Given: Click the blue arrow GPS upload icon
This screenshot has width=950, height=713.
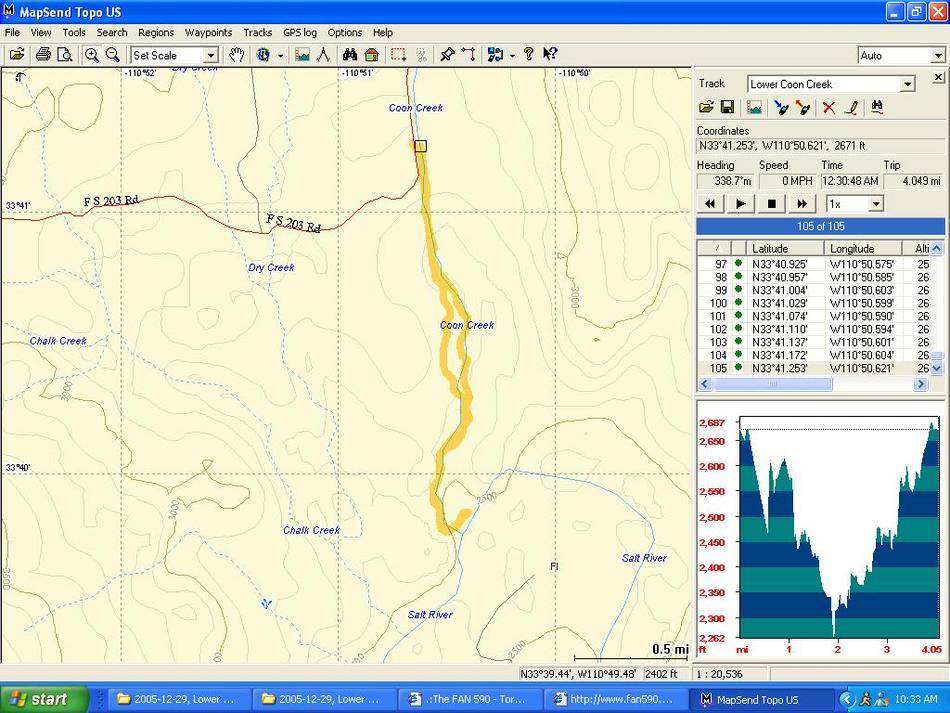Looking at the screenshot, I should tap(781, 108).
